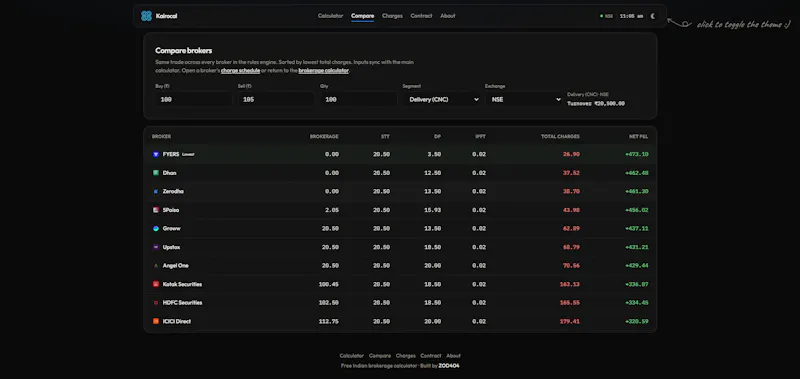Click the Upstox broker logo icon

(156, 247)
